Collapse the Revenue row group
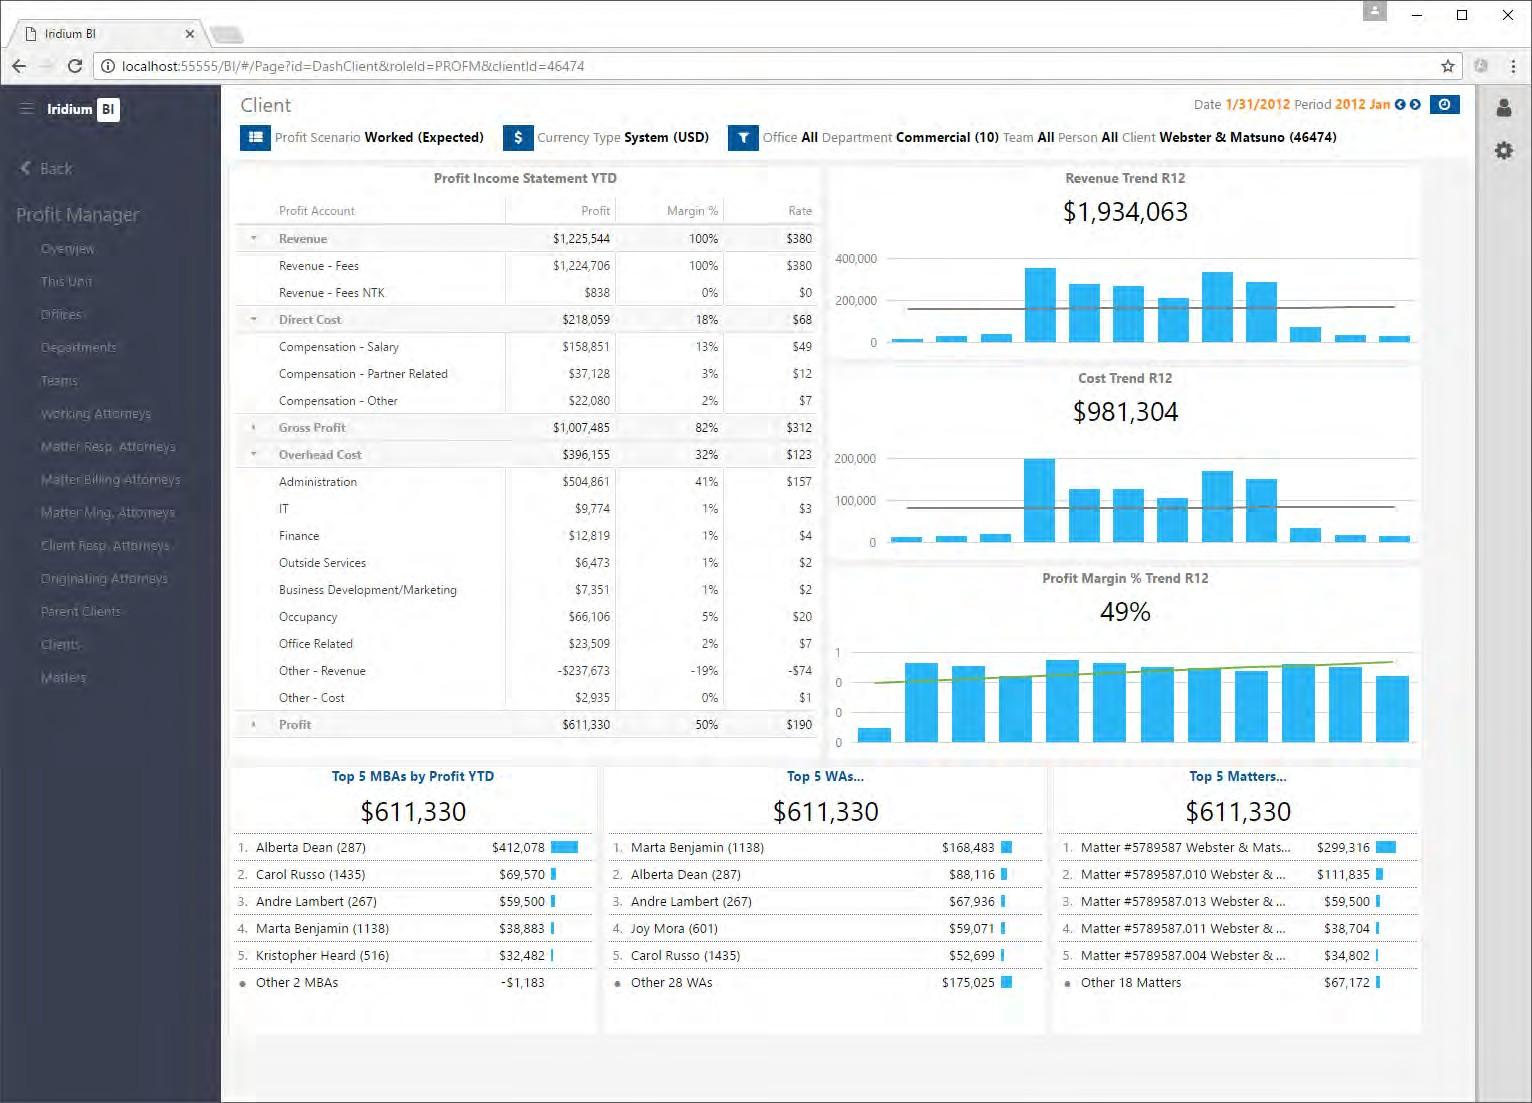The width and height of the screenshot is (1532, 1103). pyautogui.click(x=254, y=239)
